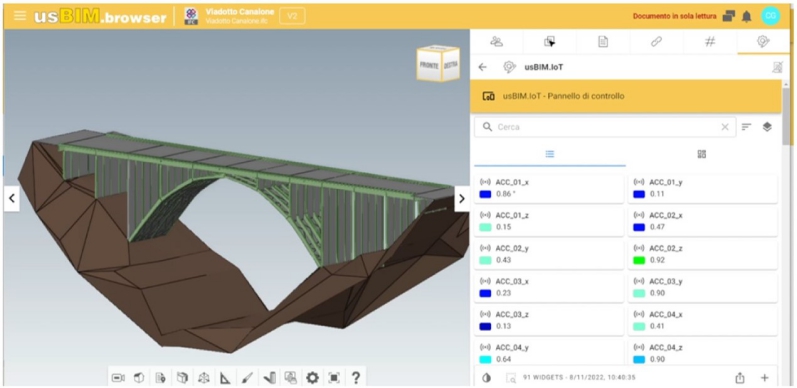Screen dimensions: 797x388
Task: Select the ACC_02_x sensor widget
Action: [x=702, y=222]
